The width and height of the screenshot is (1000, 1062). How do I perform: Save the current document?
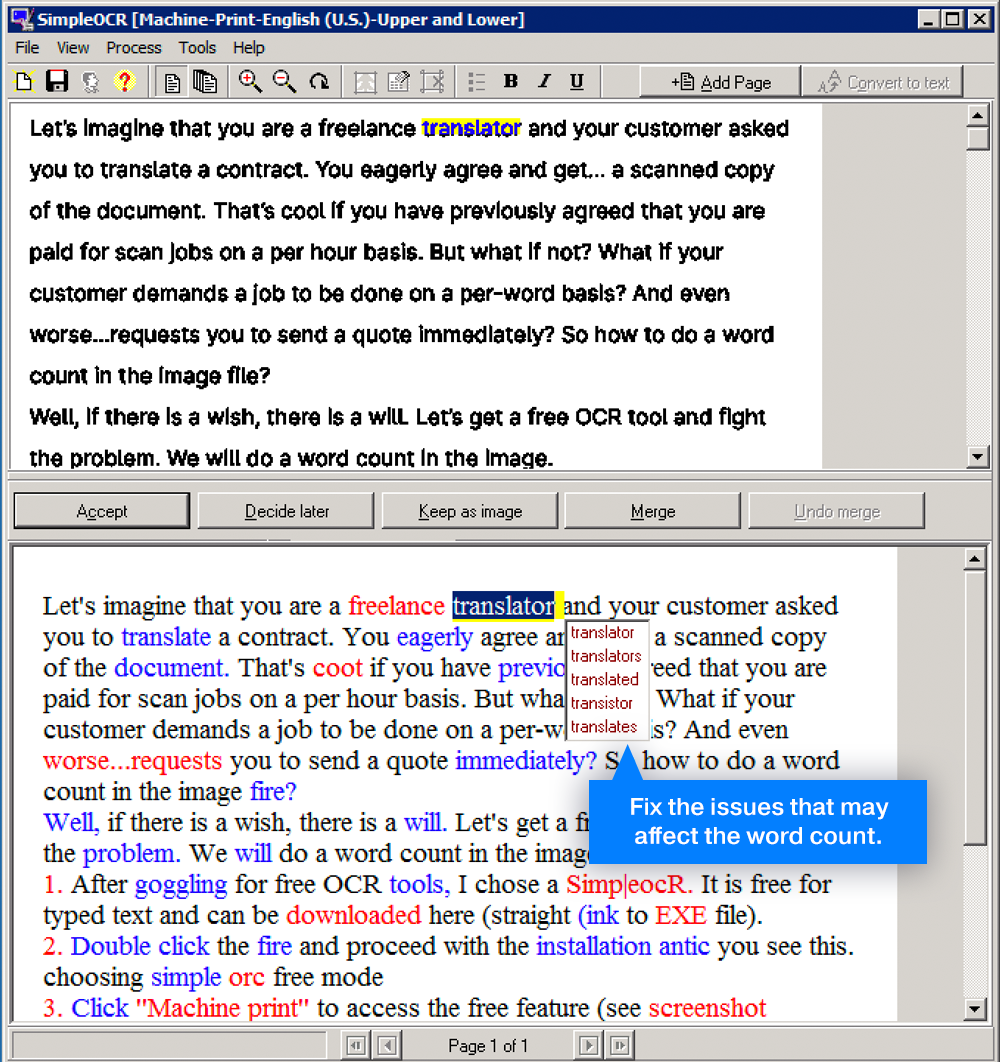coord(57,81)
